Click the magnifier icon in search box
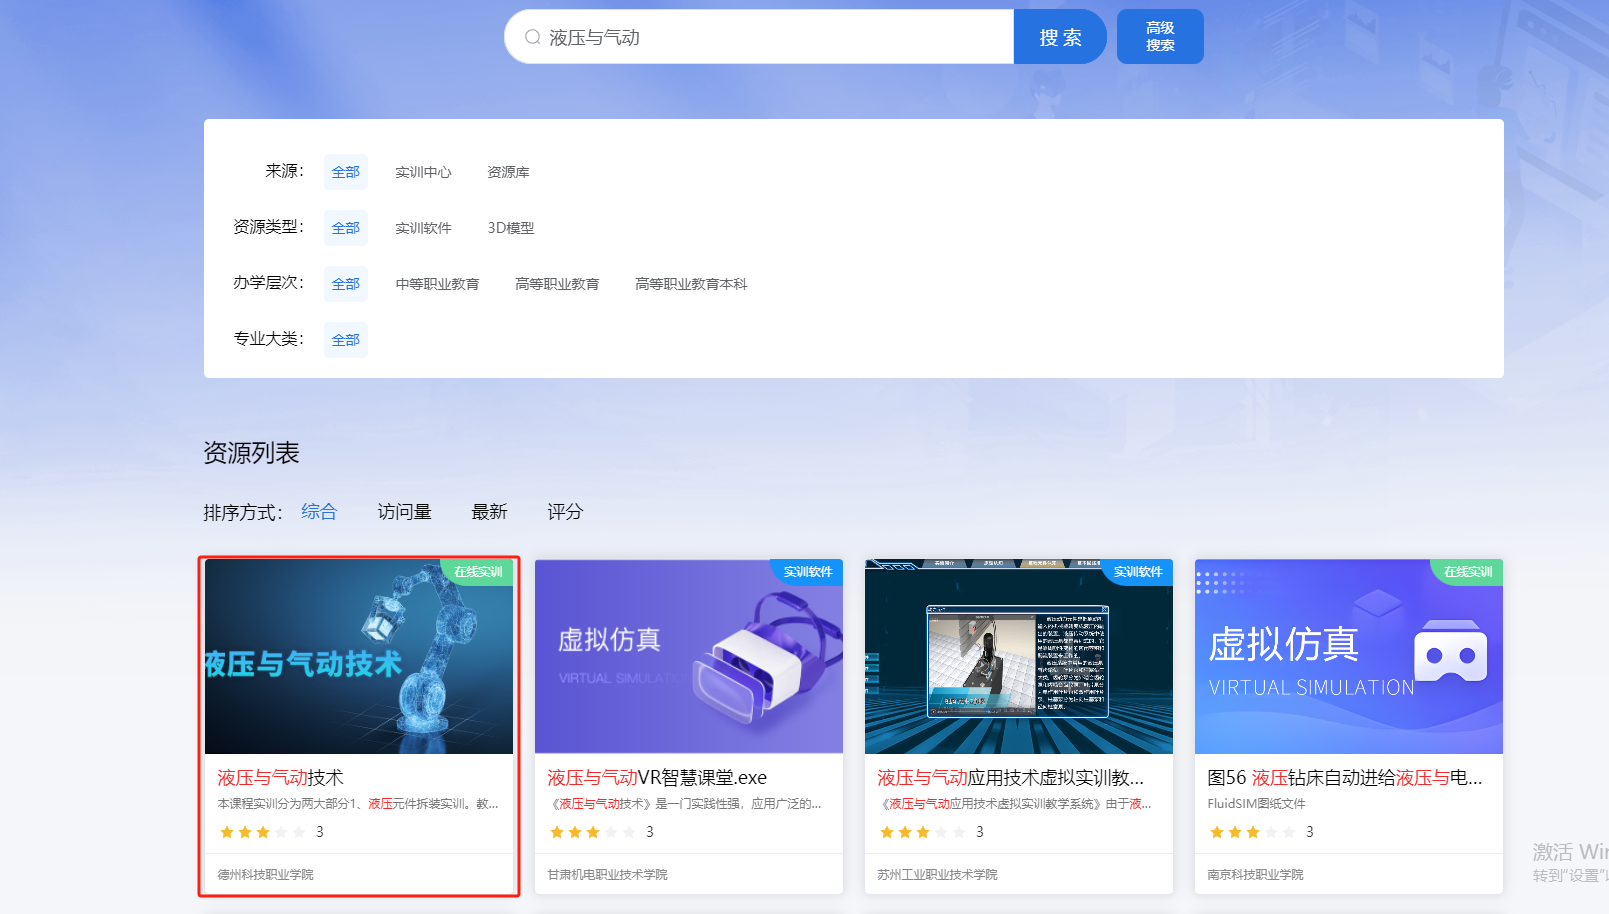Screen dimensions: 1609x914 pyautogui.click(x=533, y=37)
